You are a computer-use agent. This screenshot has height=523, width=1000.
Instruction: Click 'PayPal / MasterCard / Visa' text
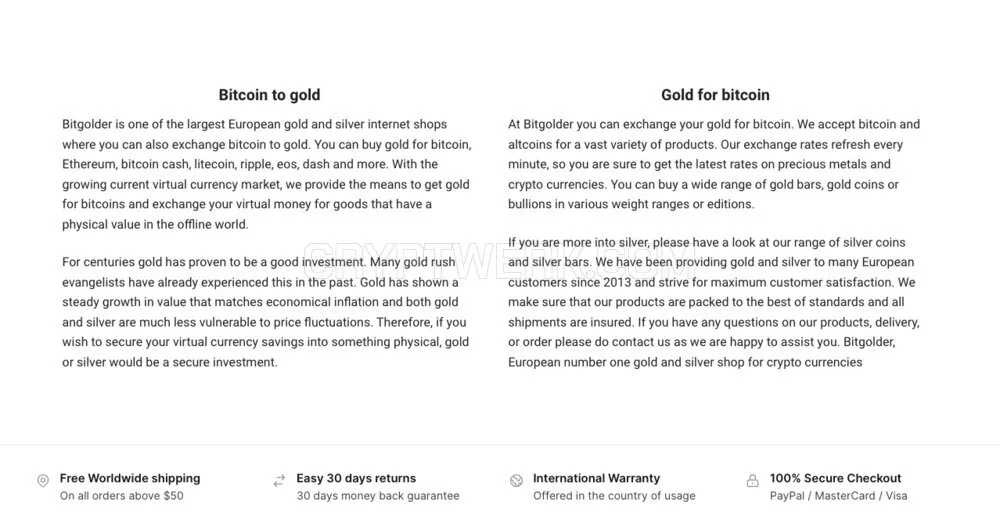pyautogui.click(x=838, y=496)
